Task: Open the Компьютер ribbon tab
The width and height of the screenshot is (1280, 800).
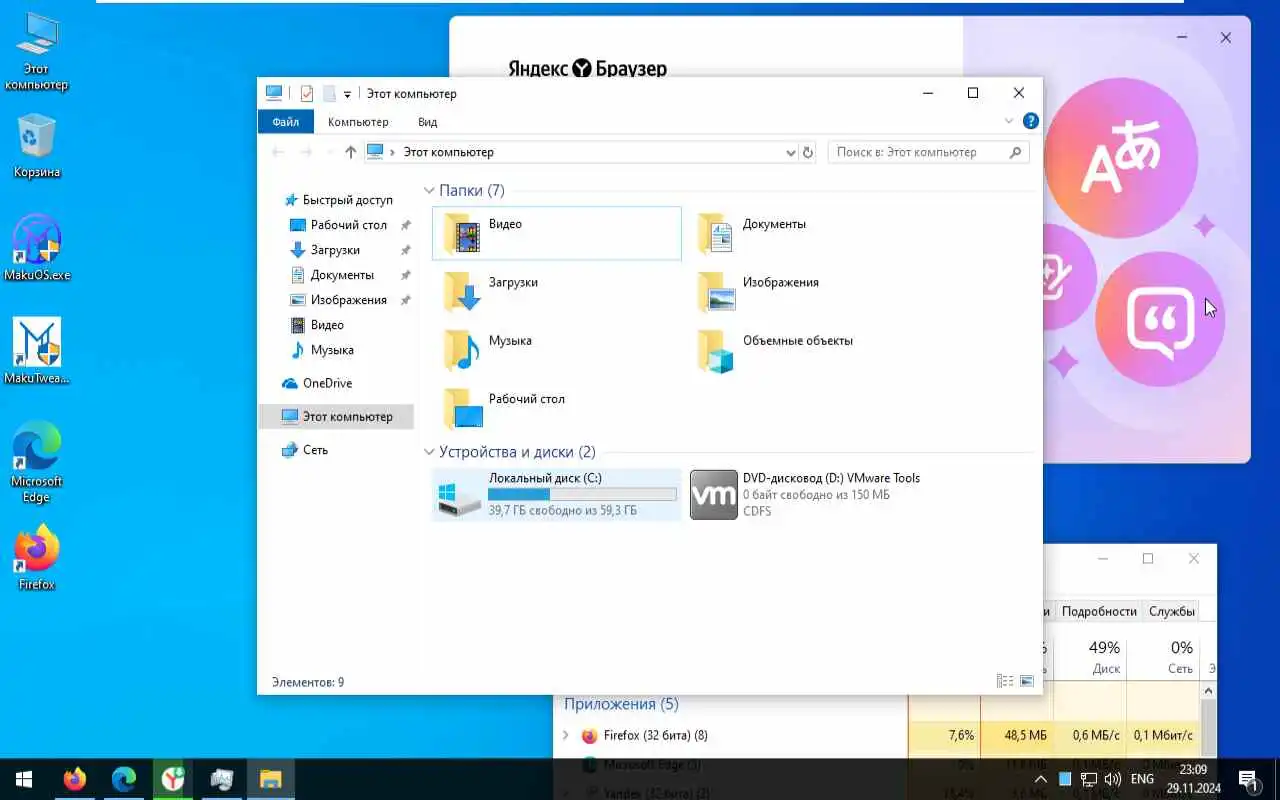Action: pos(358,122)
